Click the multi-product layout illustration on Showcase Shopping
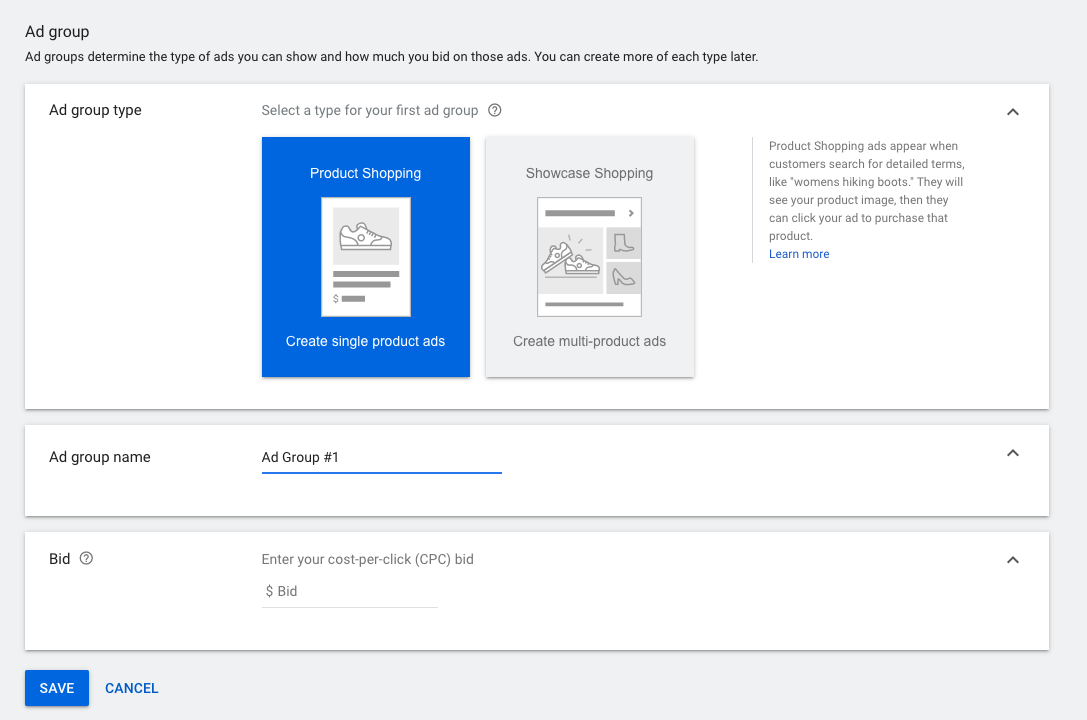 (x=589, y=256)
